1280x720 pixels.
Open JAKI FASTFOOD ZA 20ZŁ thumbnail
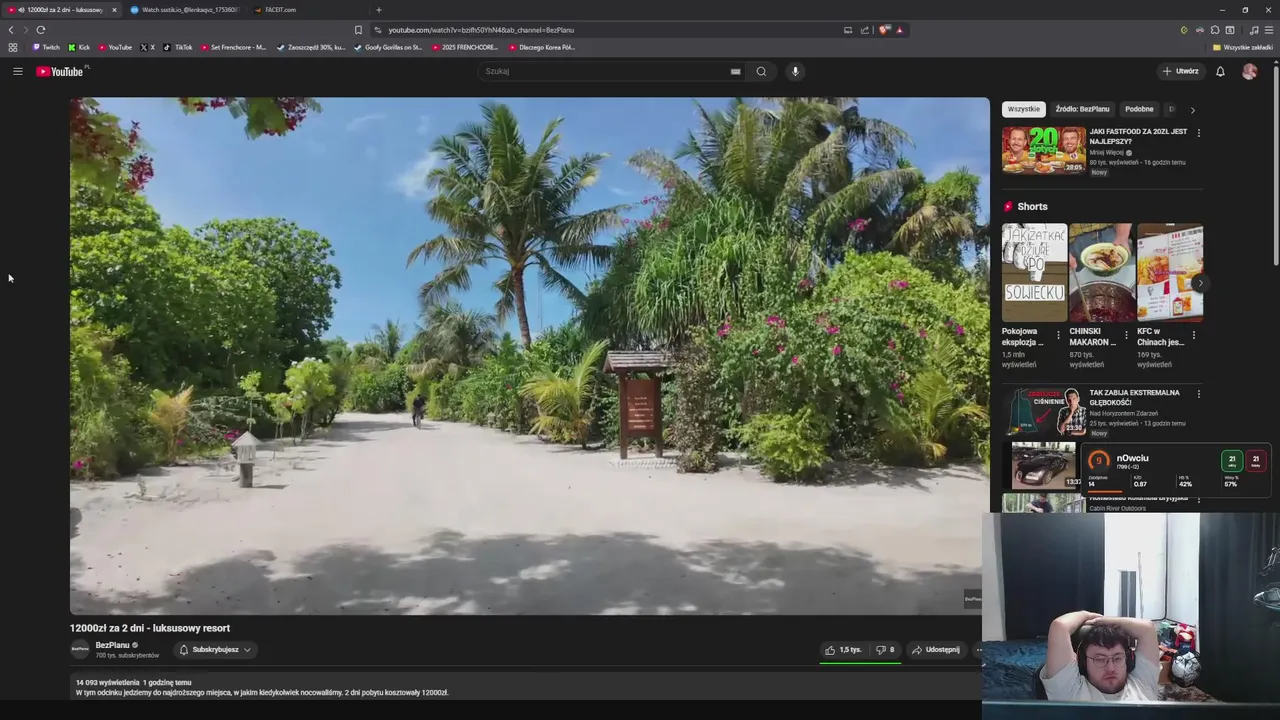[1044, 149]
